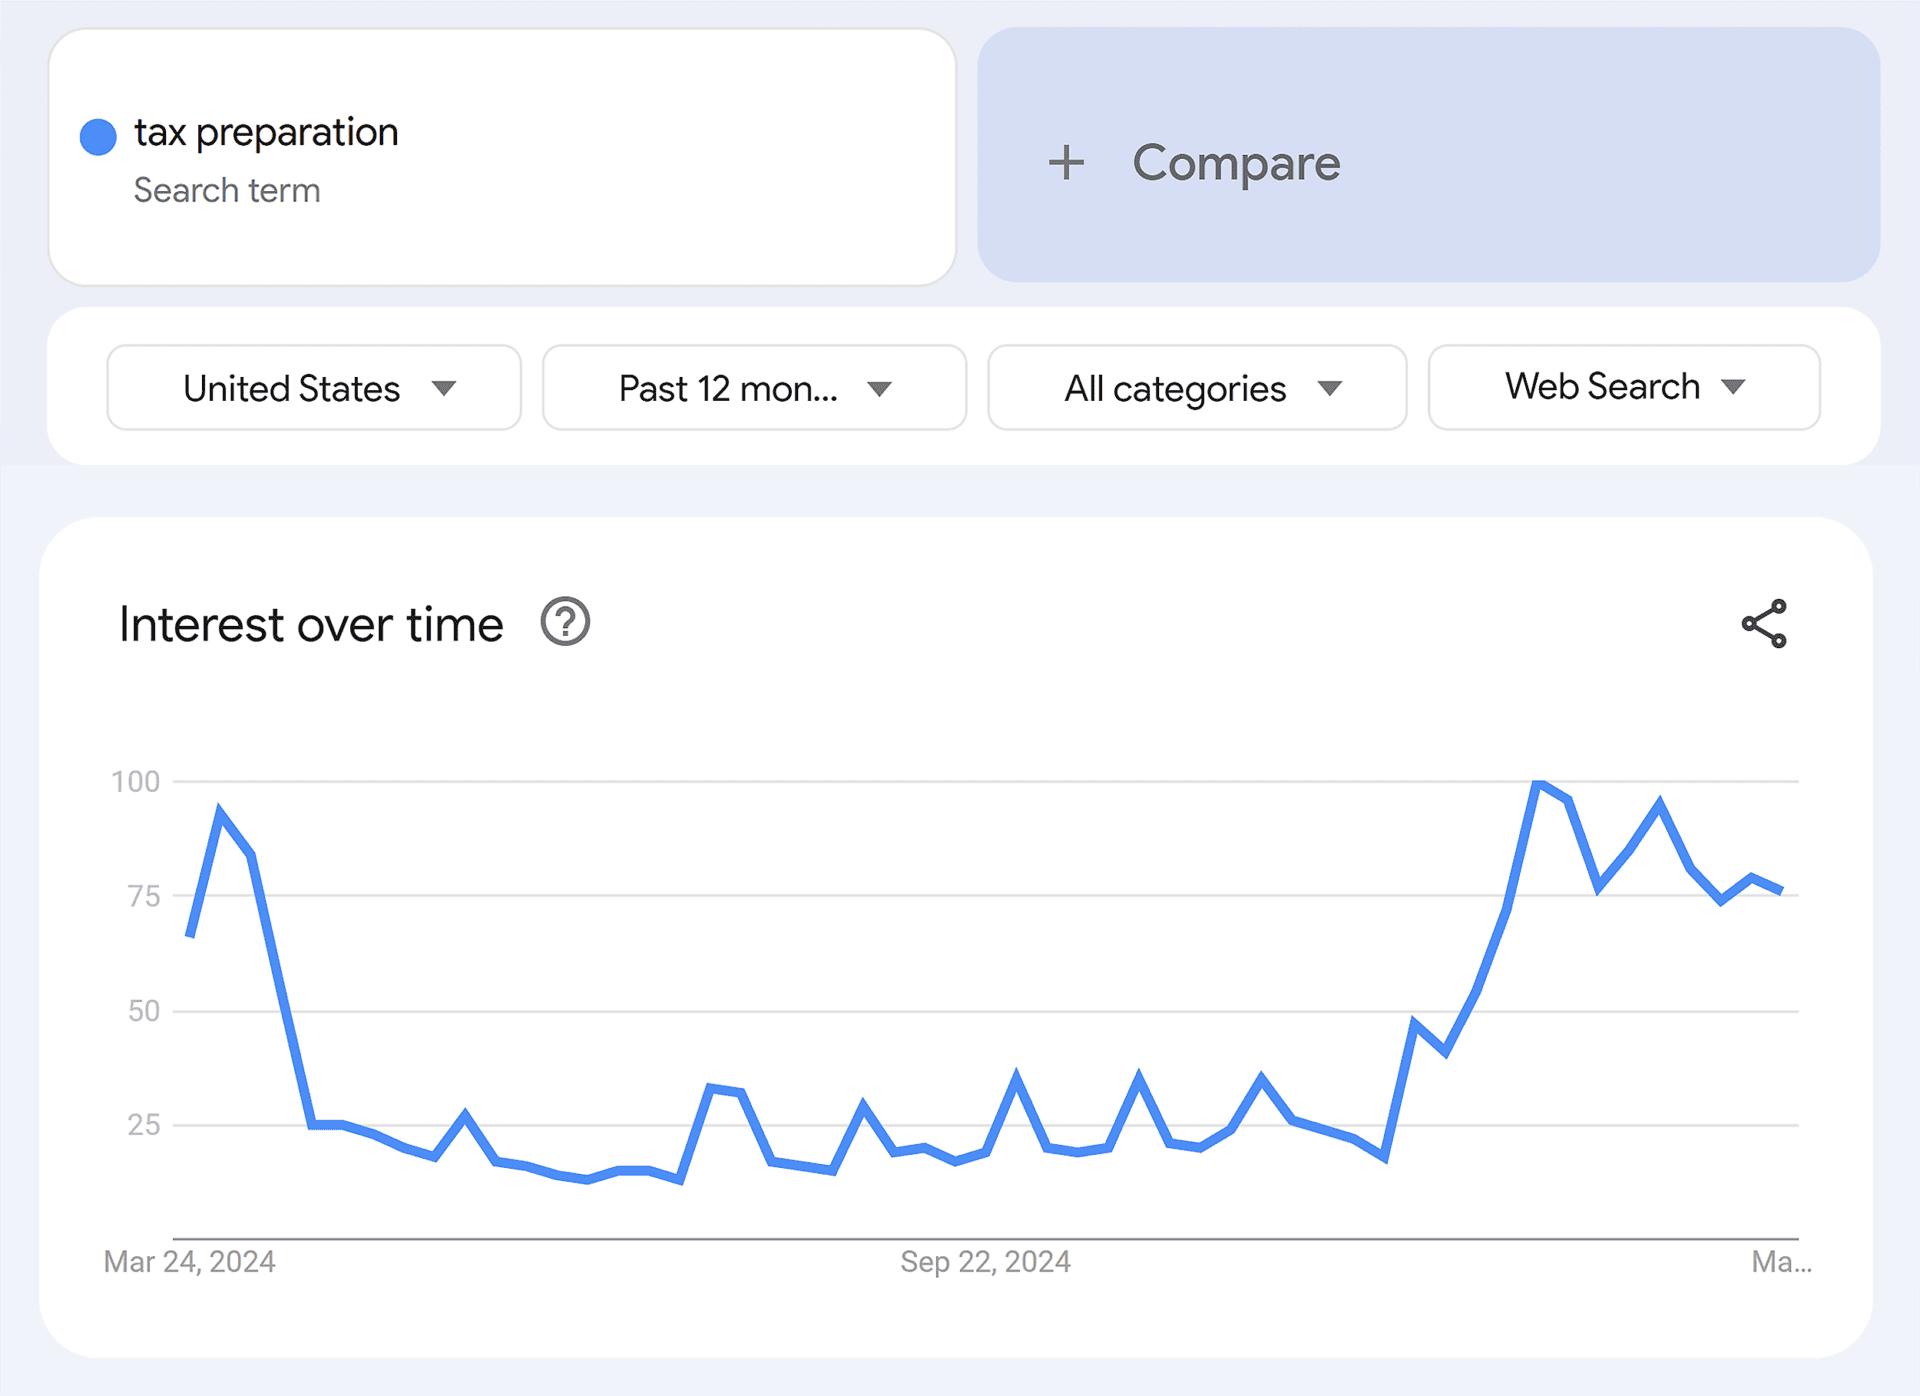Open the Web Search type dropdown
Viewport: 1920px width, 1396px height.
pos(1624,387)
